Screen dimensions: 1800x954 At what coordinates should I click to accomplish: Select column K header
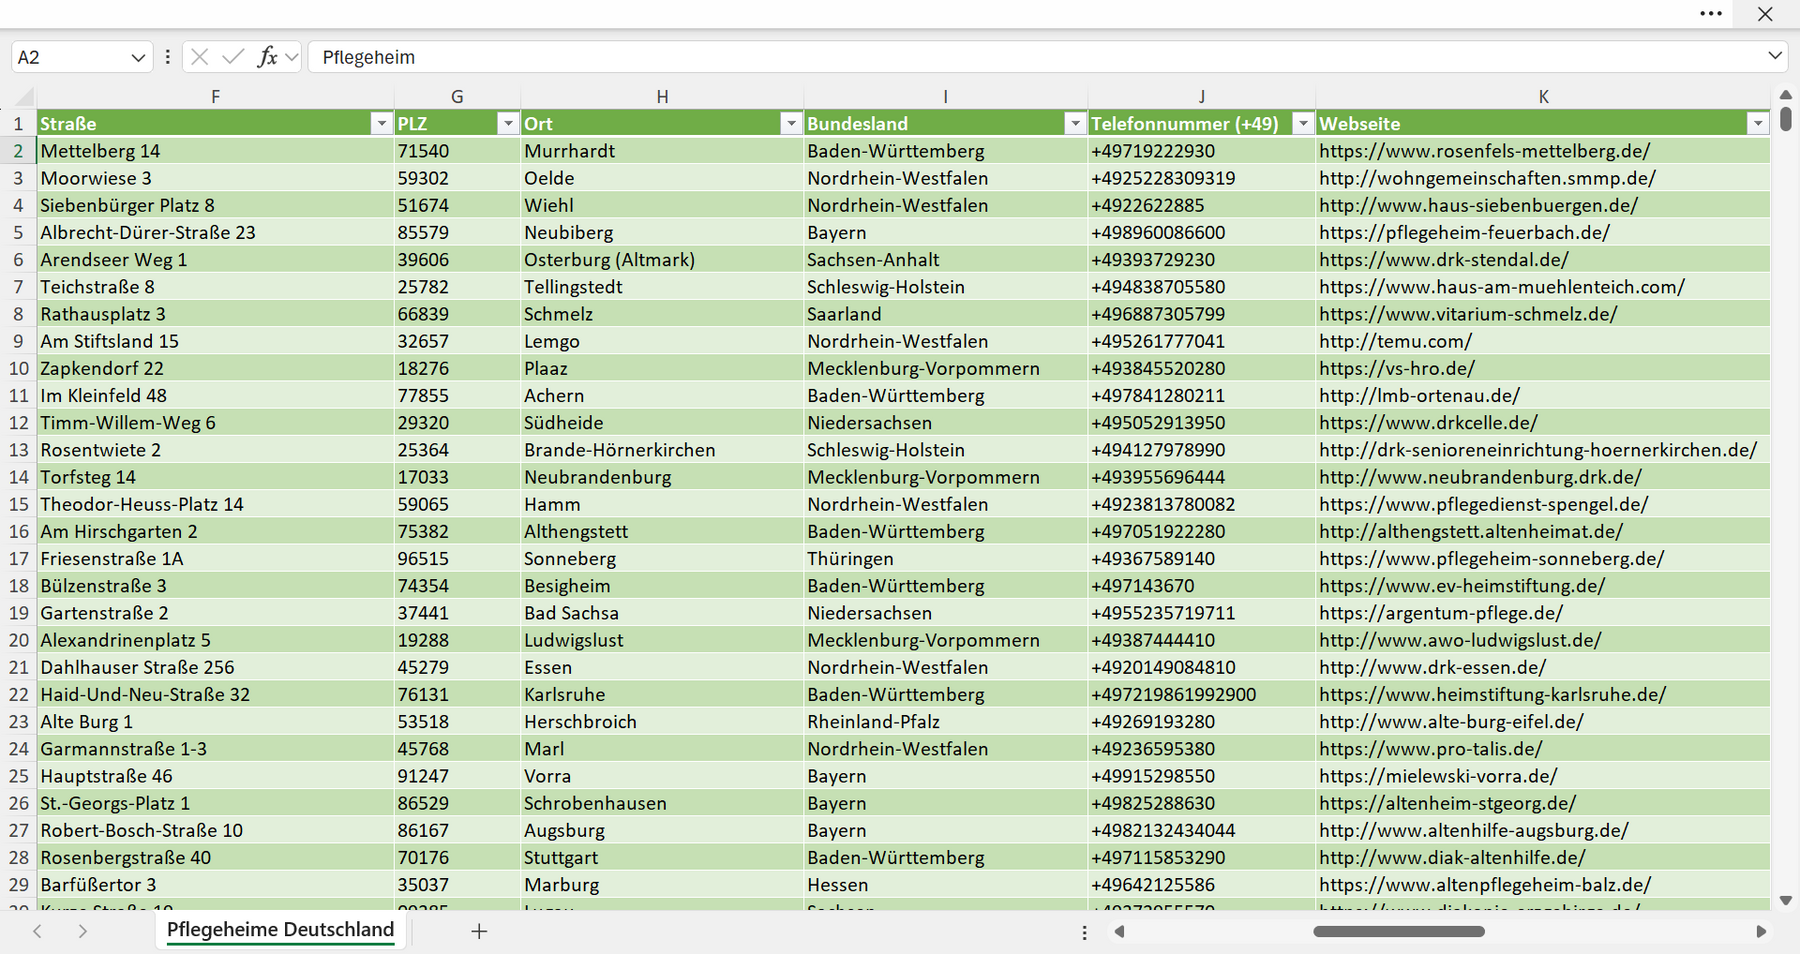tap(1543, 97)
